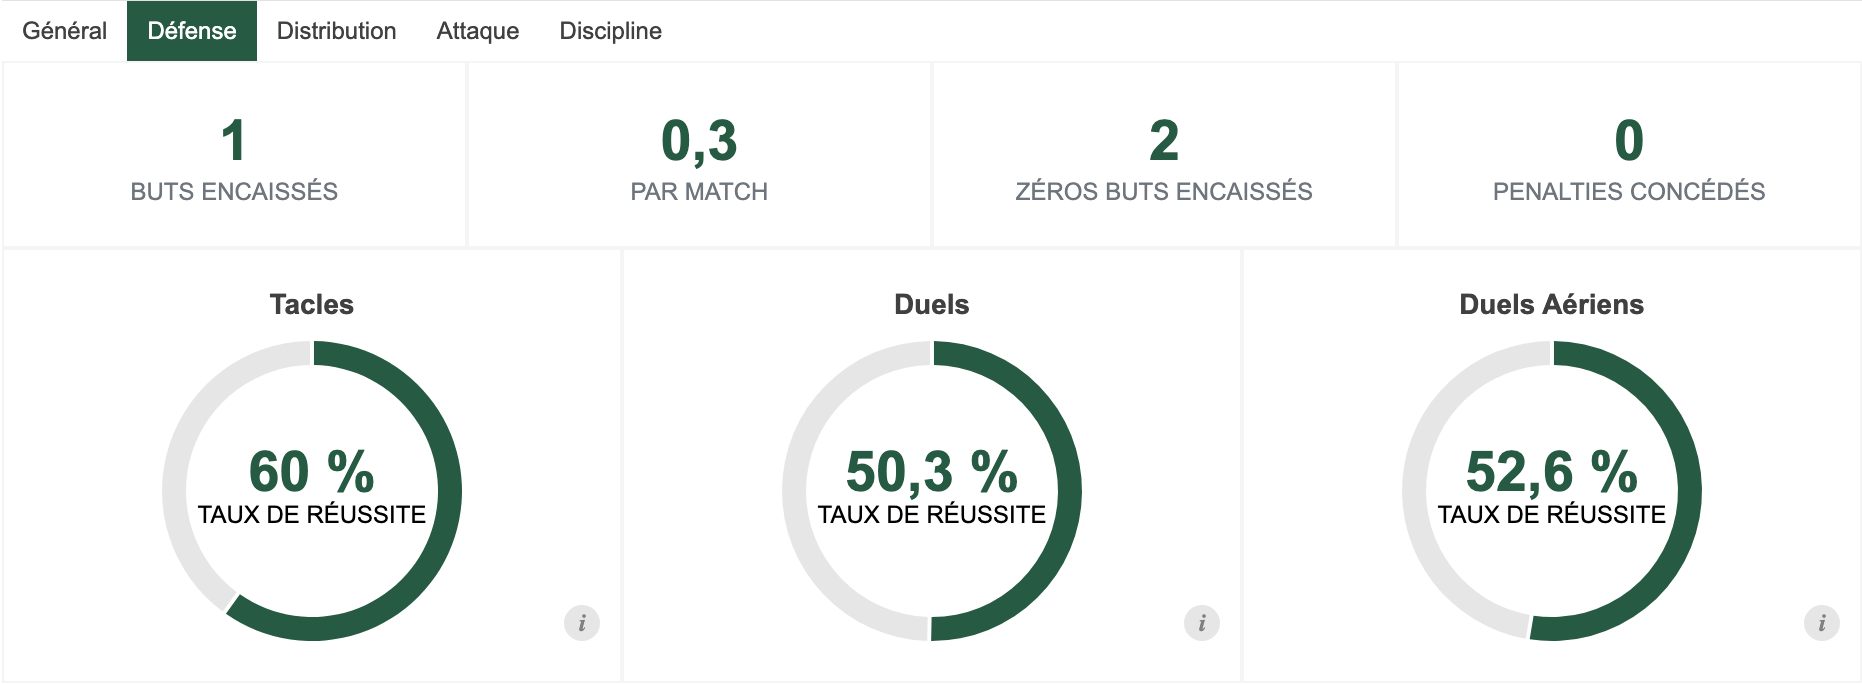The image size is (1862, 684).
Task: Switch to the Général tab
Action: [x=65, y=31]
